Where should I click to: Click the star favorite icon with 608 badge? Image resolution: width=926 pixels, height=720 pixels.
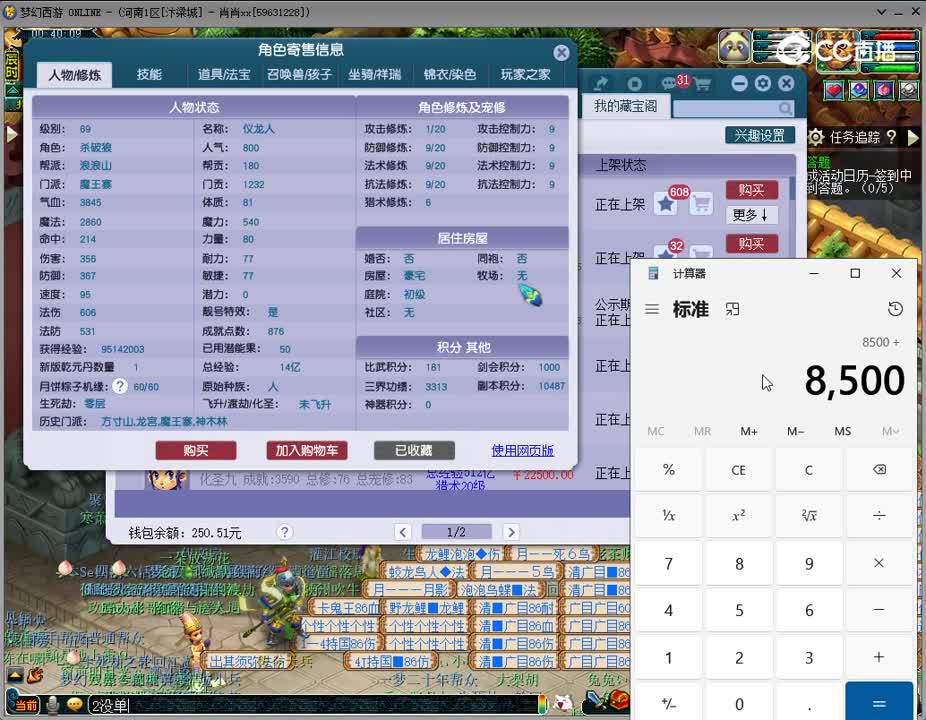point(666,204)
